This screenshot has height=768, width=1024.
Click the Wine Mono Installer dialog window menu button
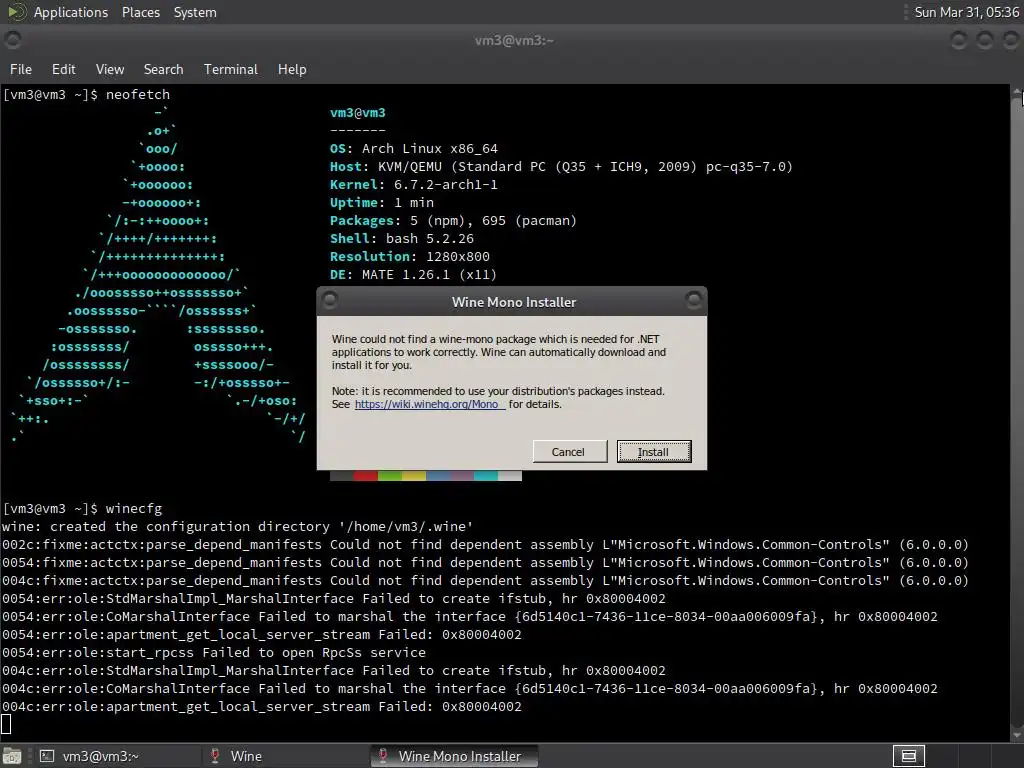330,300
